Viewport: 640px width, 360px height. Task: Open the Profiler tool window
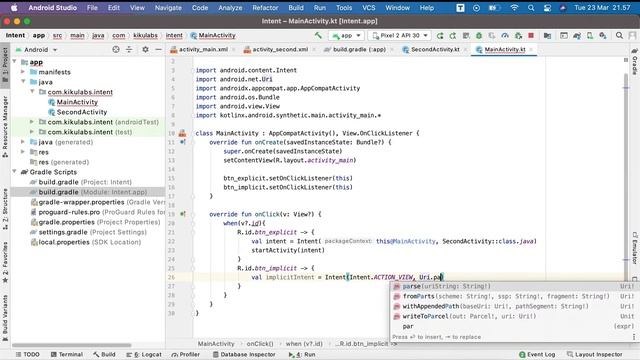[x=186, y=354]
